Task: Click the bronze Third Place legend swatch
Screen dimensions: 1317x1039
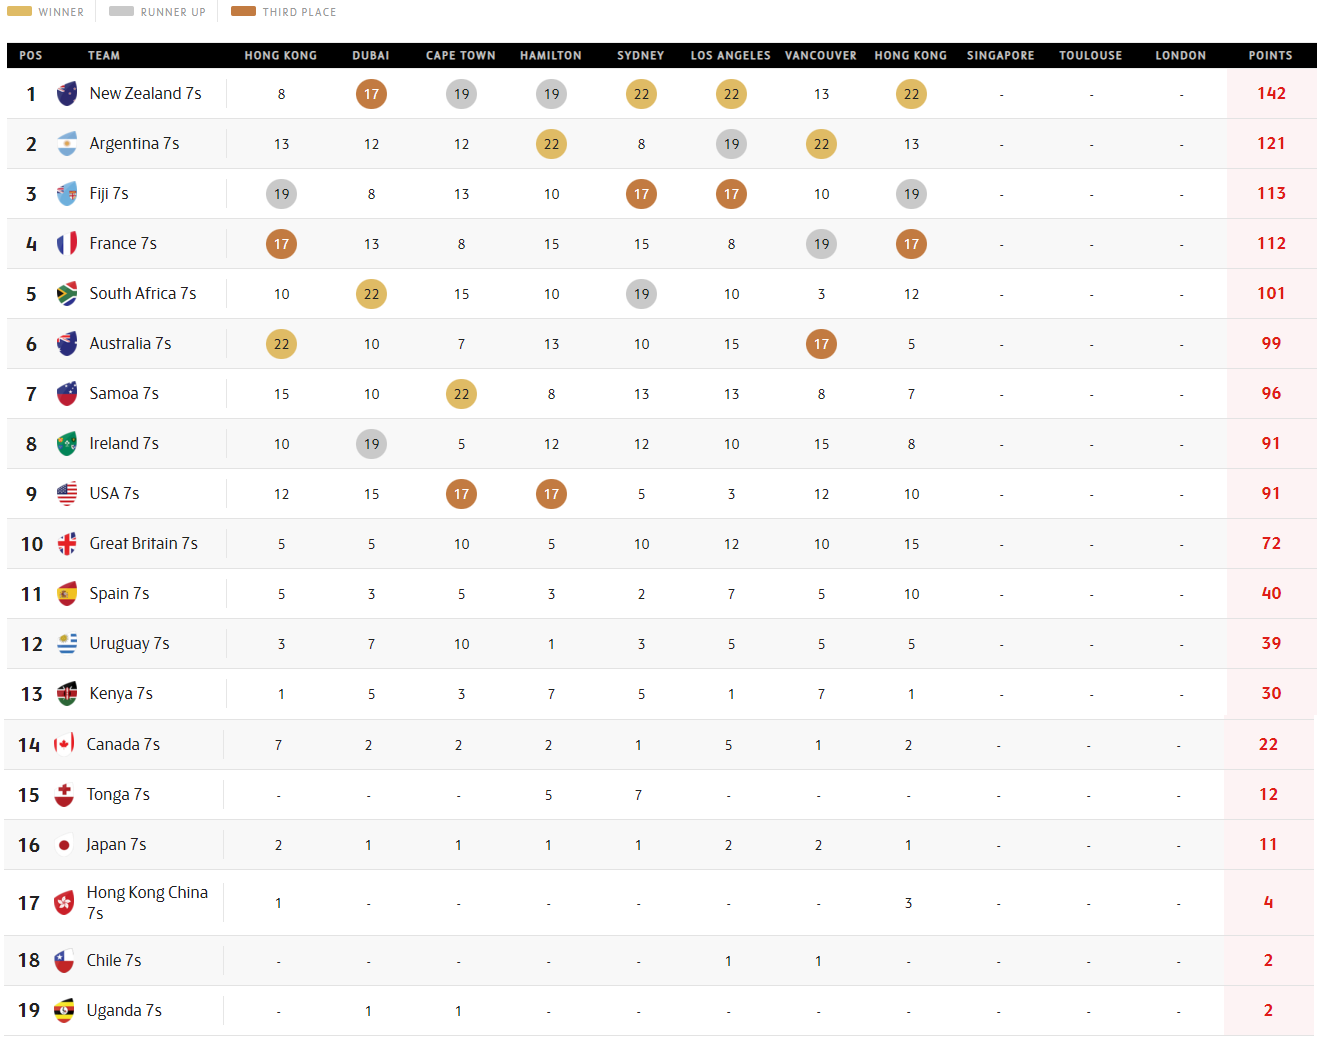Action: pyautogui.click(x=243, y=12)
